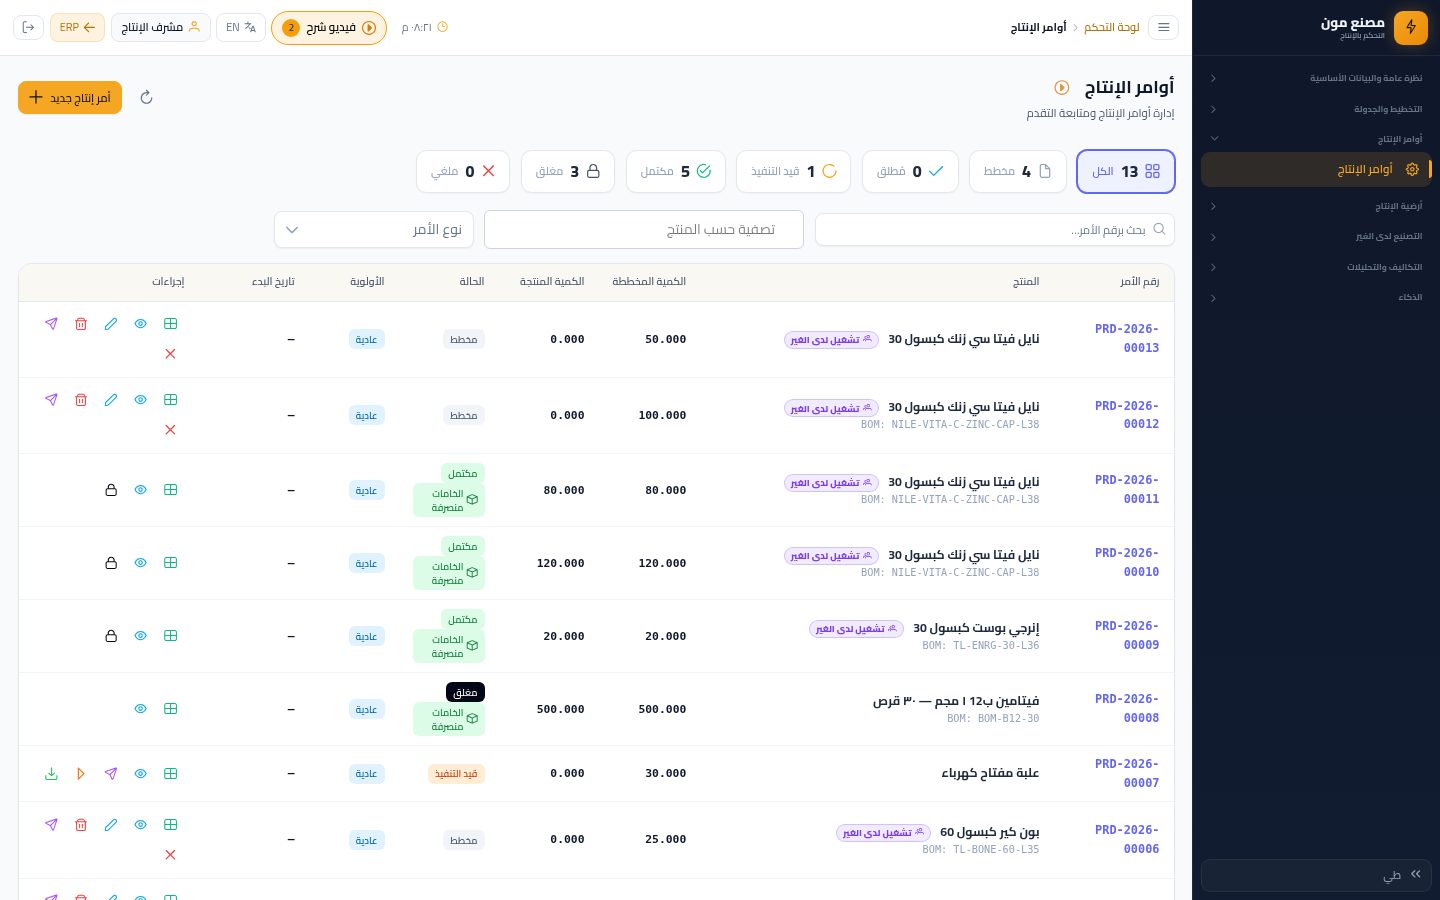Image resolution: width=1440 pixels, height=900 pixels.
Task: Cancel order PRD-2026-00012 with red X
Action: (x=171, y=430)
